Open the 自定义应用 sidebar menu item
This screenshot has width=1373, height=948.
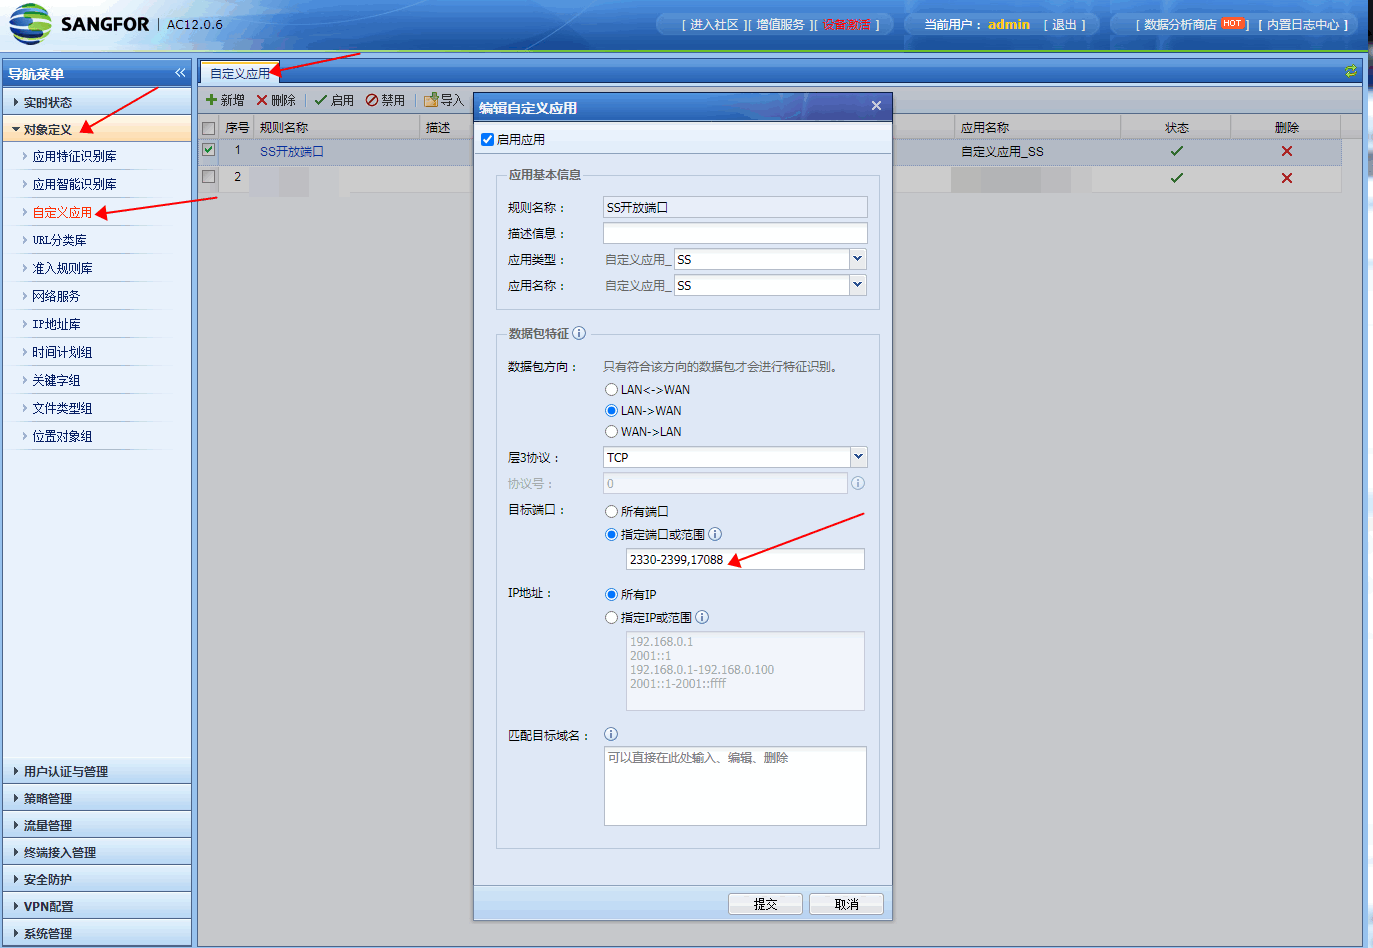coord(62,212)
